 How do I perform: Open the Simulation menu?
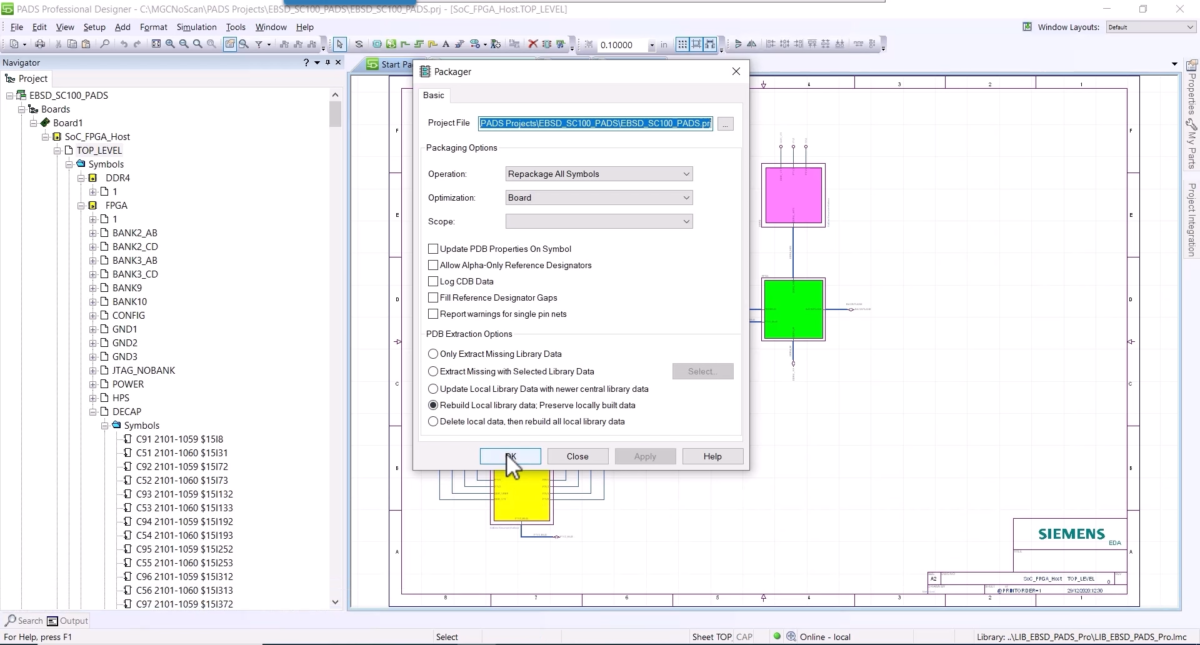pyautogui.click(x=196, y=27)
